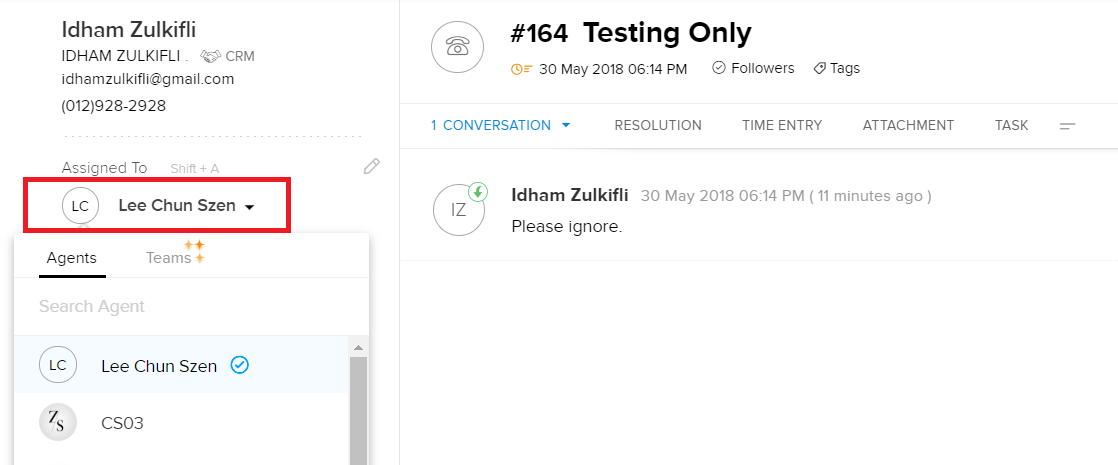This screenshot has width=1118, height=465.
Task: Click the more-tabs lines icon after Task
Action: point(1068,126)
